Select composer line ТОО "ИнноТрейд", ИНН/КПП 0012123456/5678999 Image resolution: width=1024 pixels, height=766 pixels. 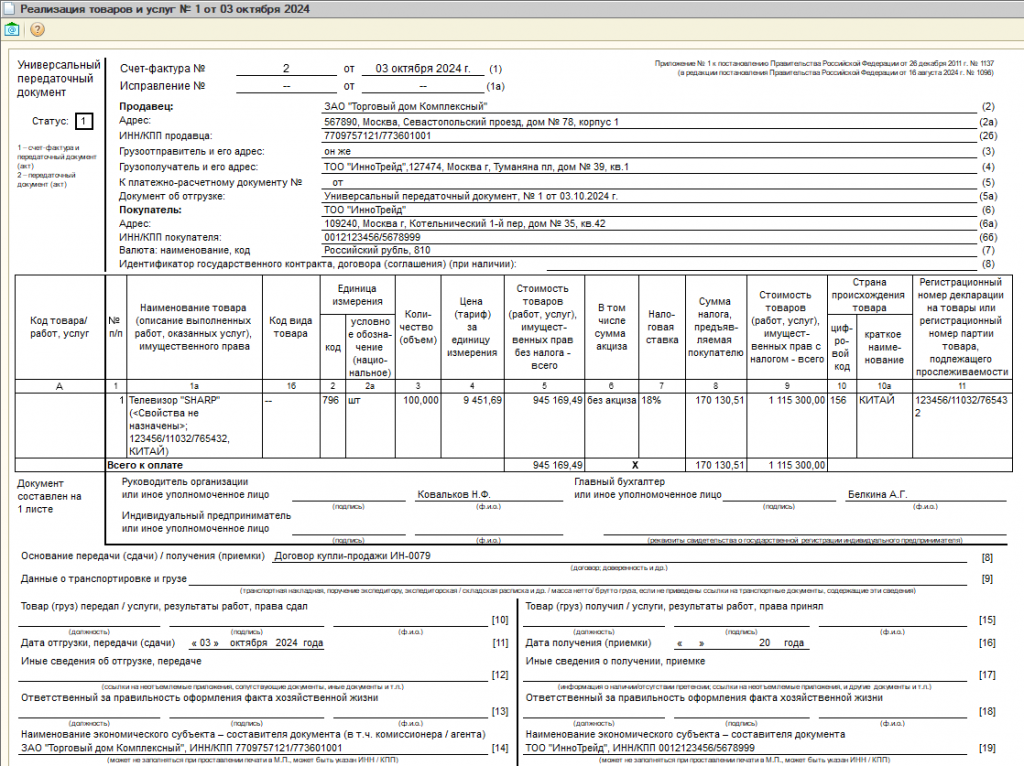(640, 748)
